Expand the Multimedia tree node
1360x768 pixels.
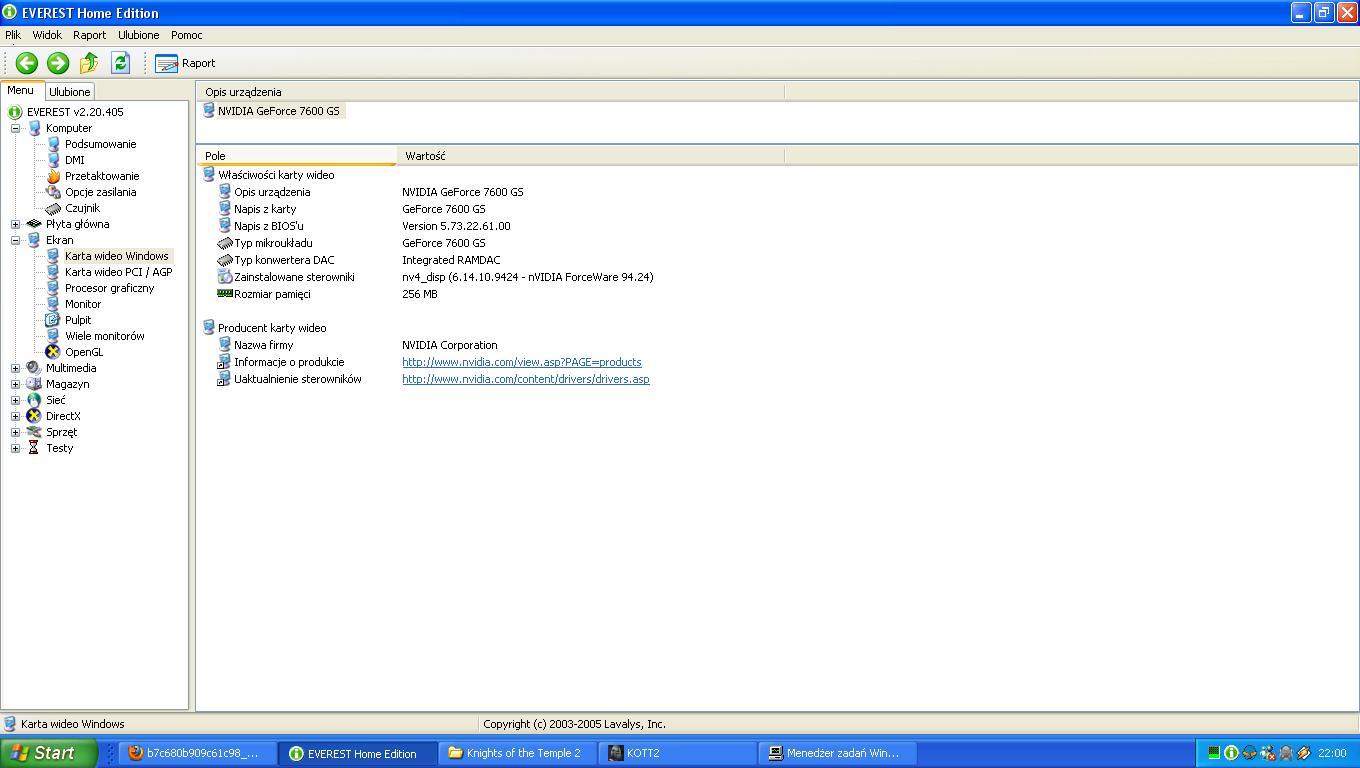point(15,368)
